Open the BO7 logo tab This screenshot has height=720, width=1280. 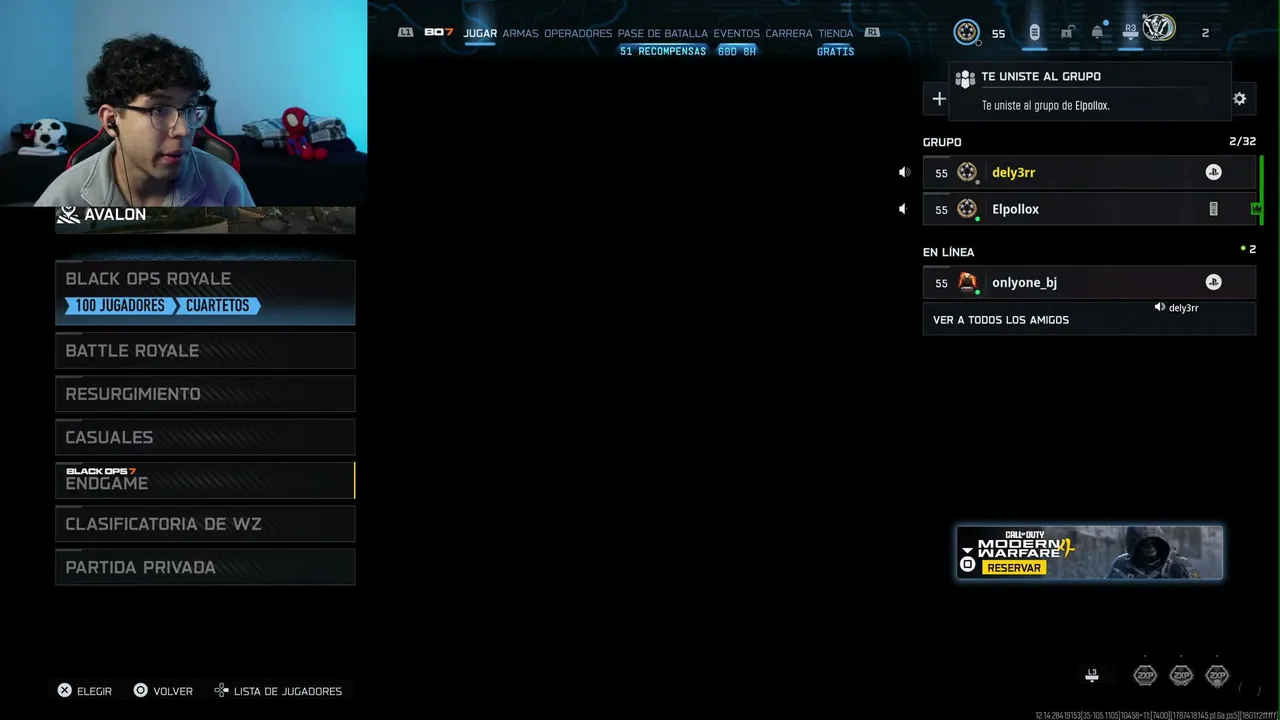coord(439,32)
